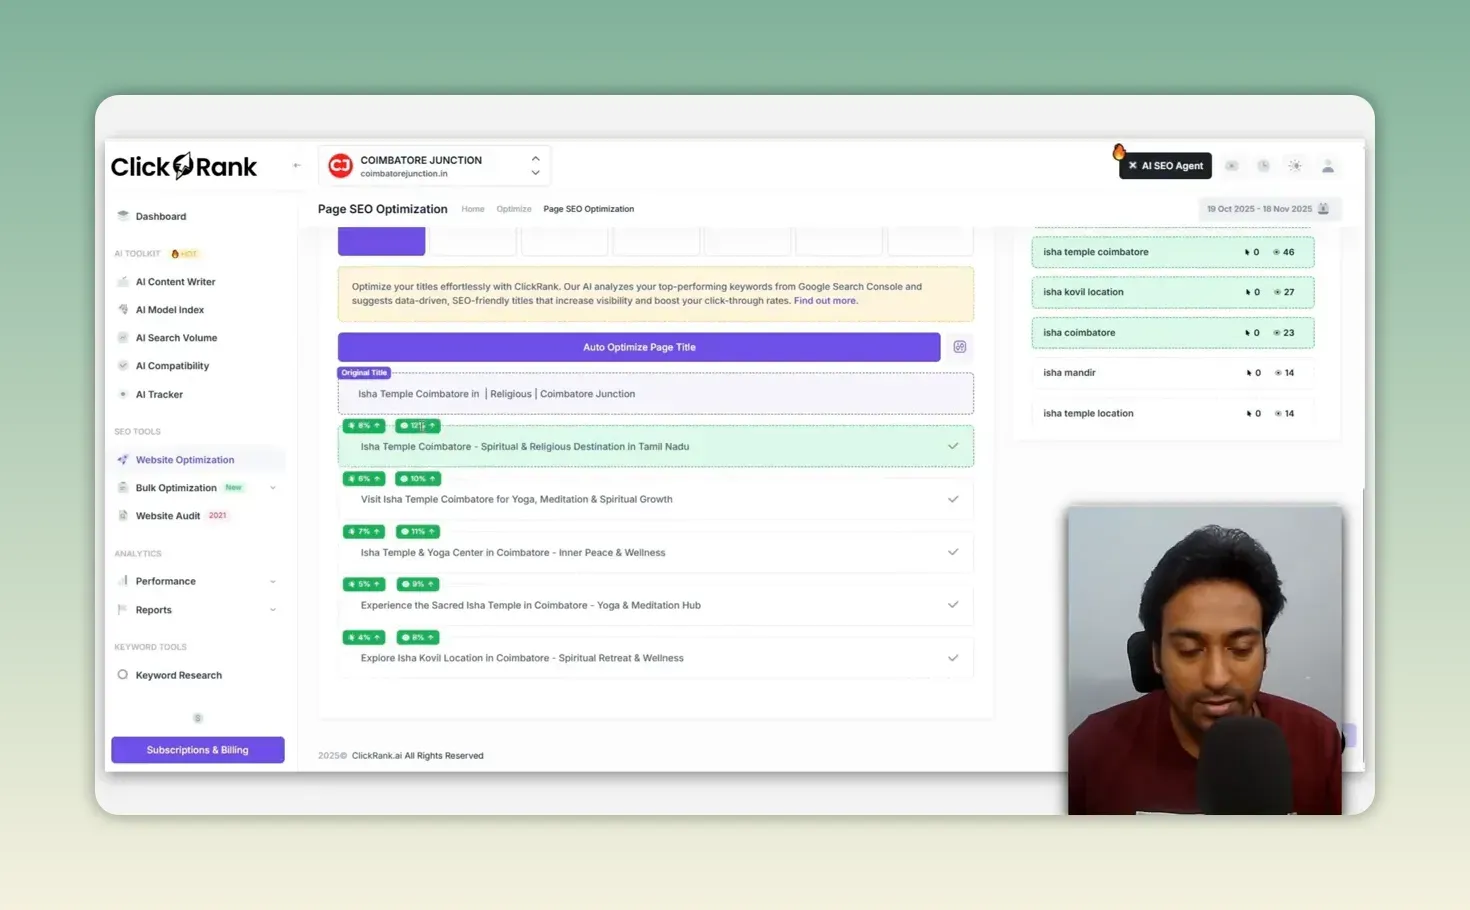The image size is (1470, 910).
Task: Select the 'isha coimbatore' keyword row
Action: 1173,333
